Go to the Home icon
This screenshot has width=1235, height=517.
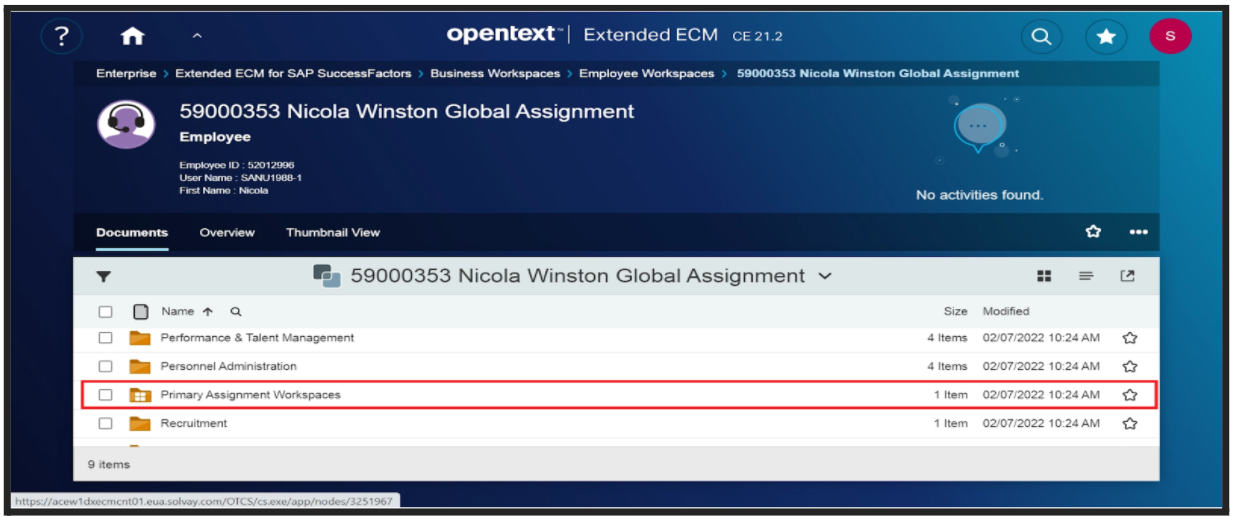coord(132,36)
